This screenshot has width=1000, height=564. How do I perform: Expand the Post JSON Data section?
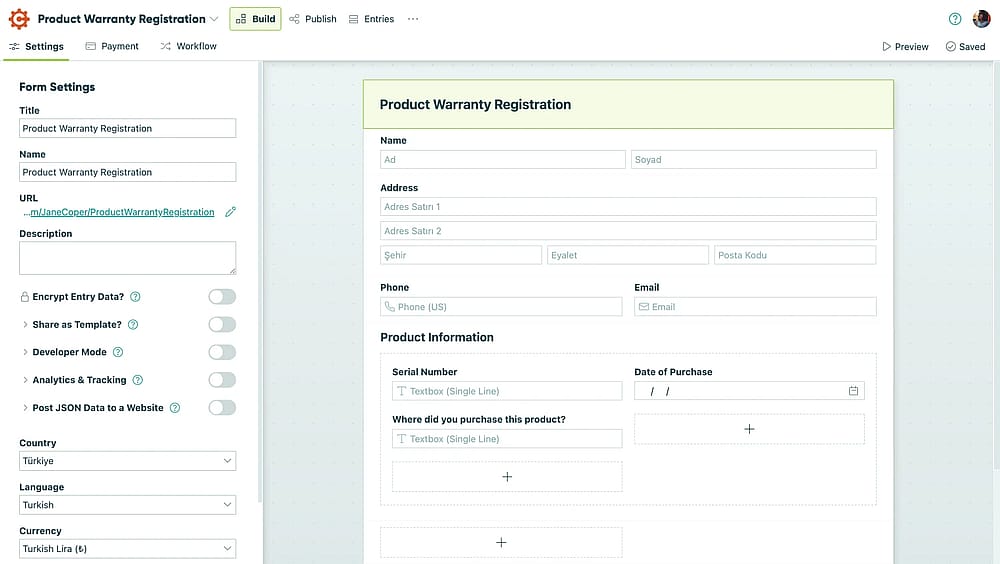(x=25, y=408)
